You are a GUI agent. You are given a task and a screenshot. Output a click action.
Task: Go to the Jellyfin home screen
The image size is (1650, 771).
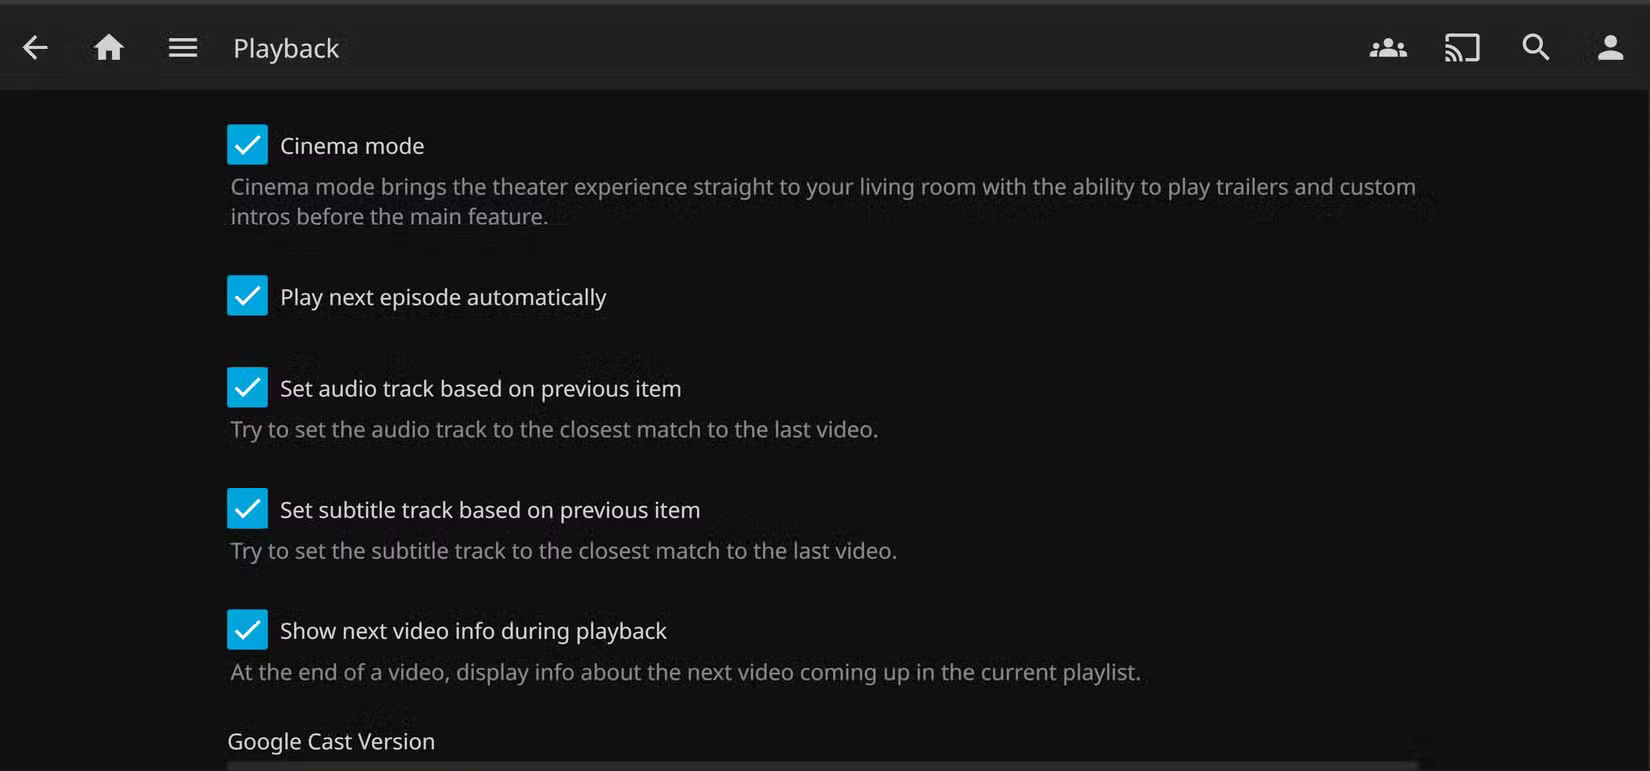click(109, 47)
